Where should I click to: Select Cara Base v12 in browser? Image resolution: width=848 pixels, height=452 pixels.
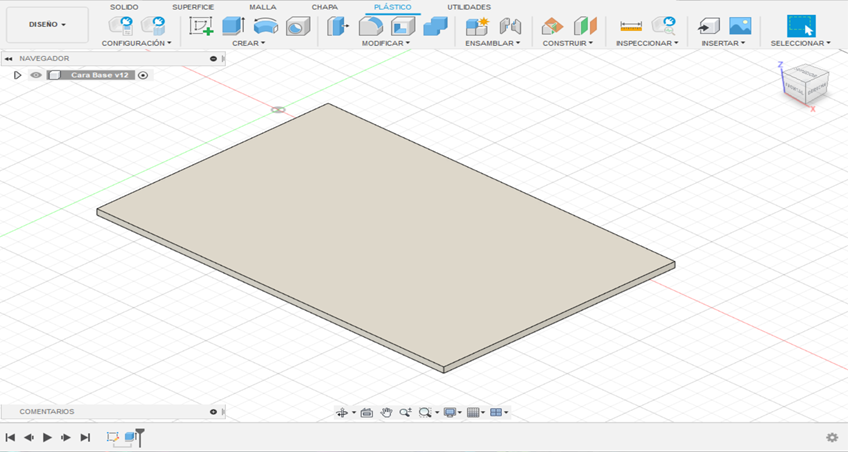click(100, 75)
